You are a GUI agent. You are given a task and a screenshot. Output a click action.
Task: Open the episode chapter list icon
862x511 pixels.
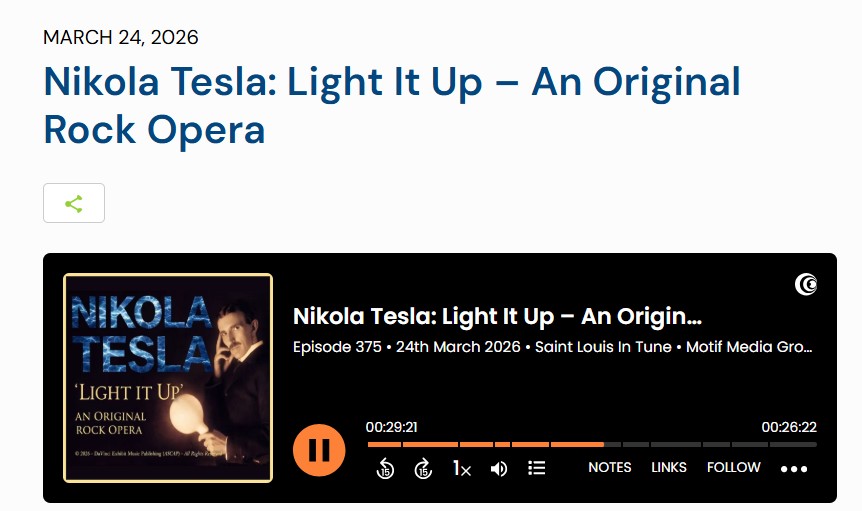[x=537, y=468]
